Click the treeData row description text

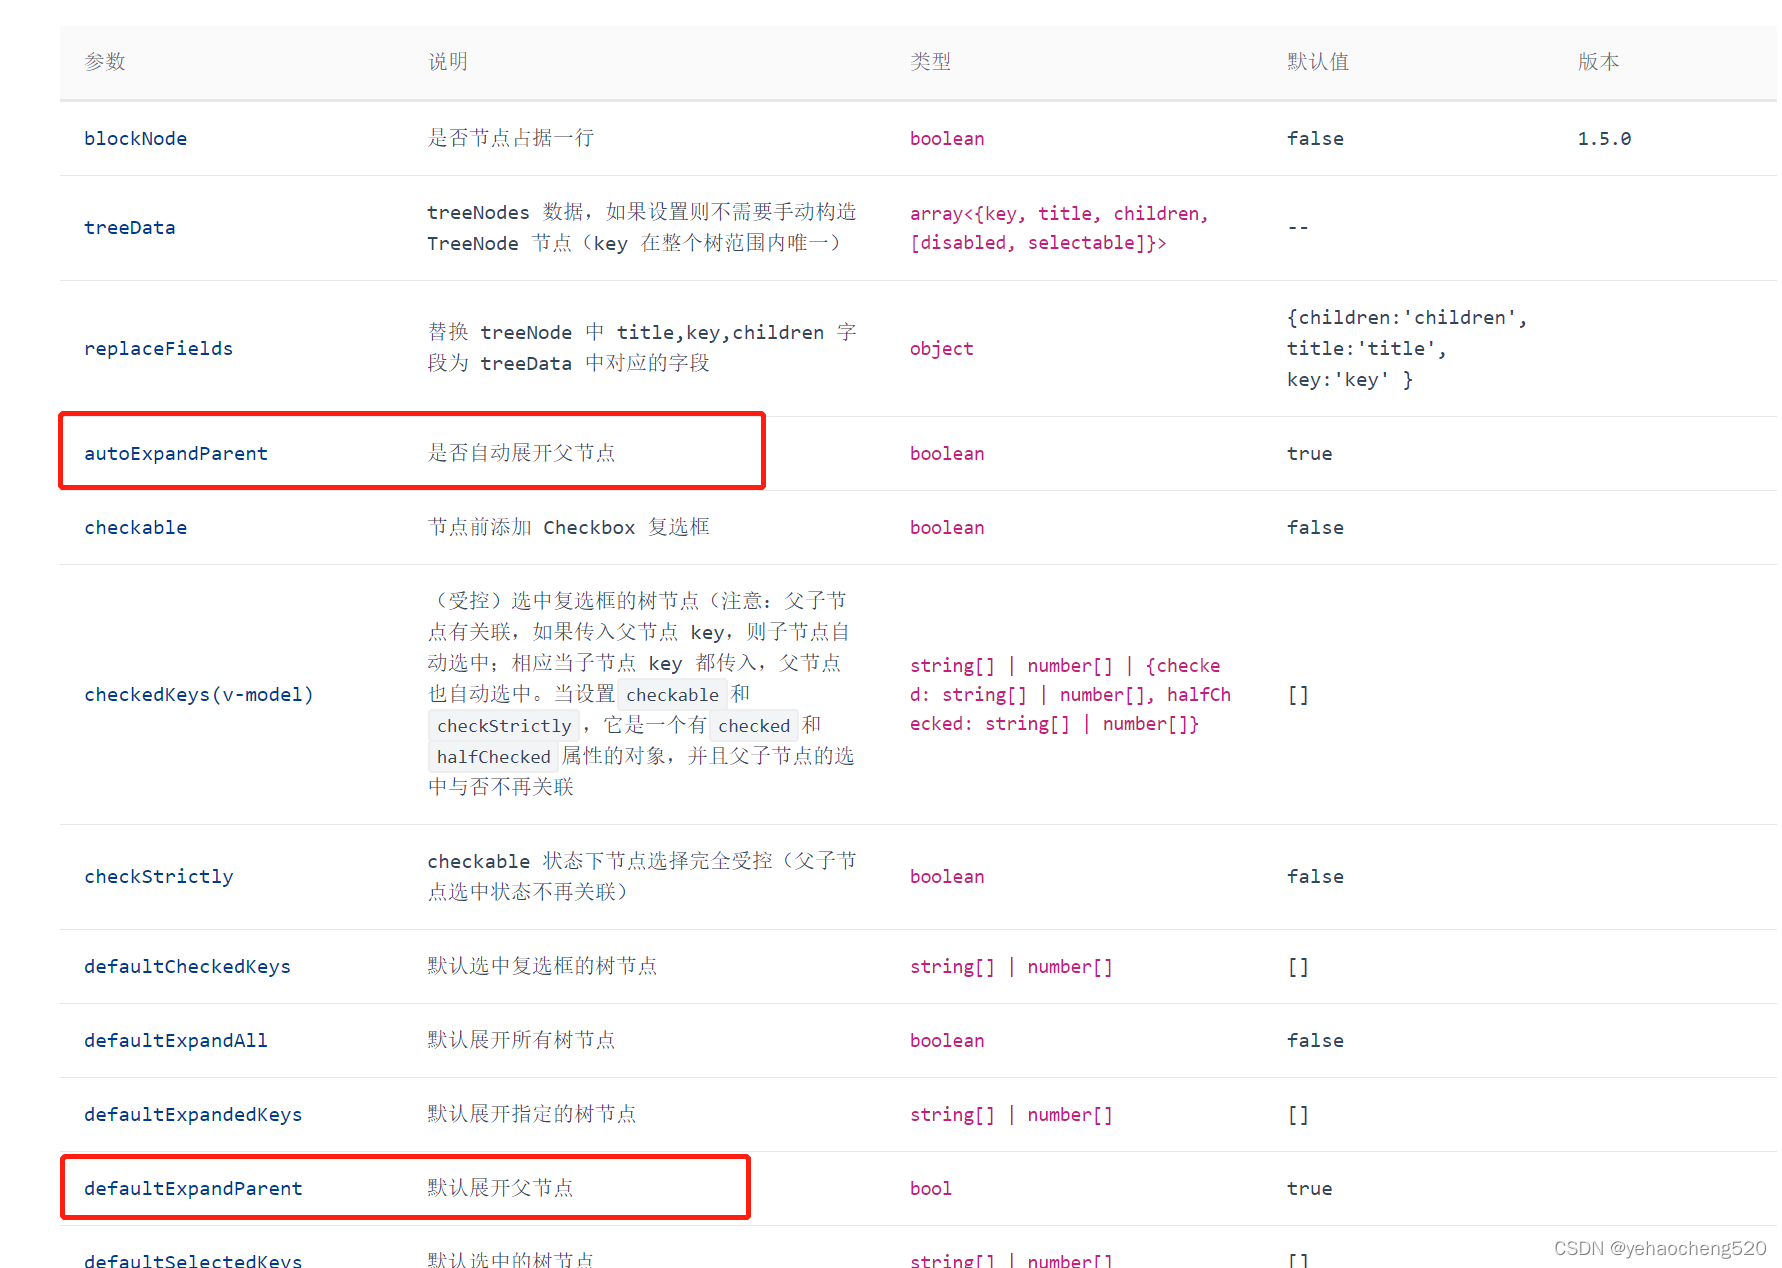[642, 227]
